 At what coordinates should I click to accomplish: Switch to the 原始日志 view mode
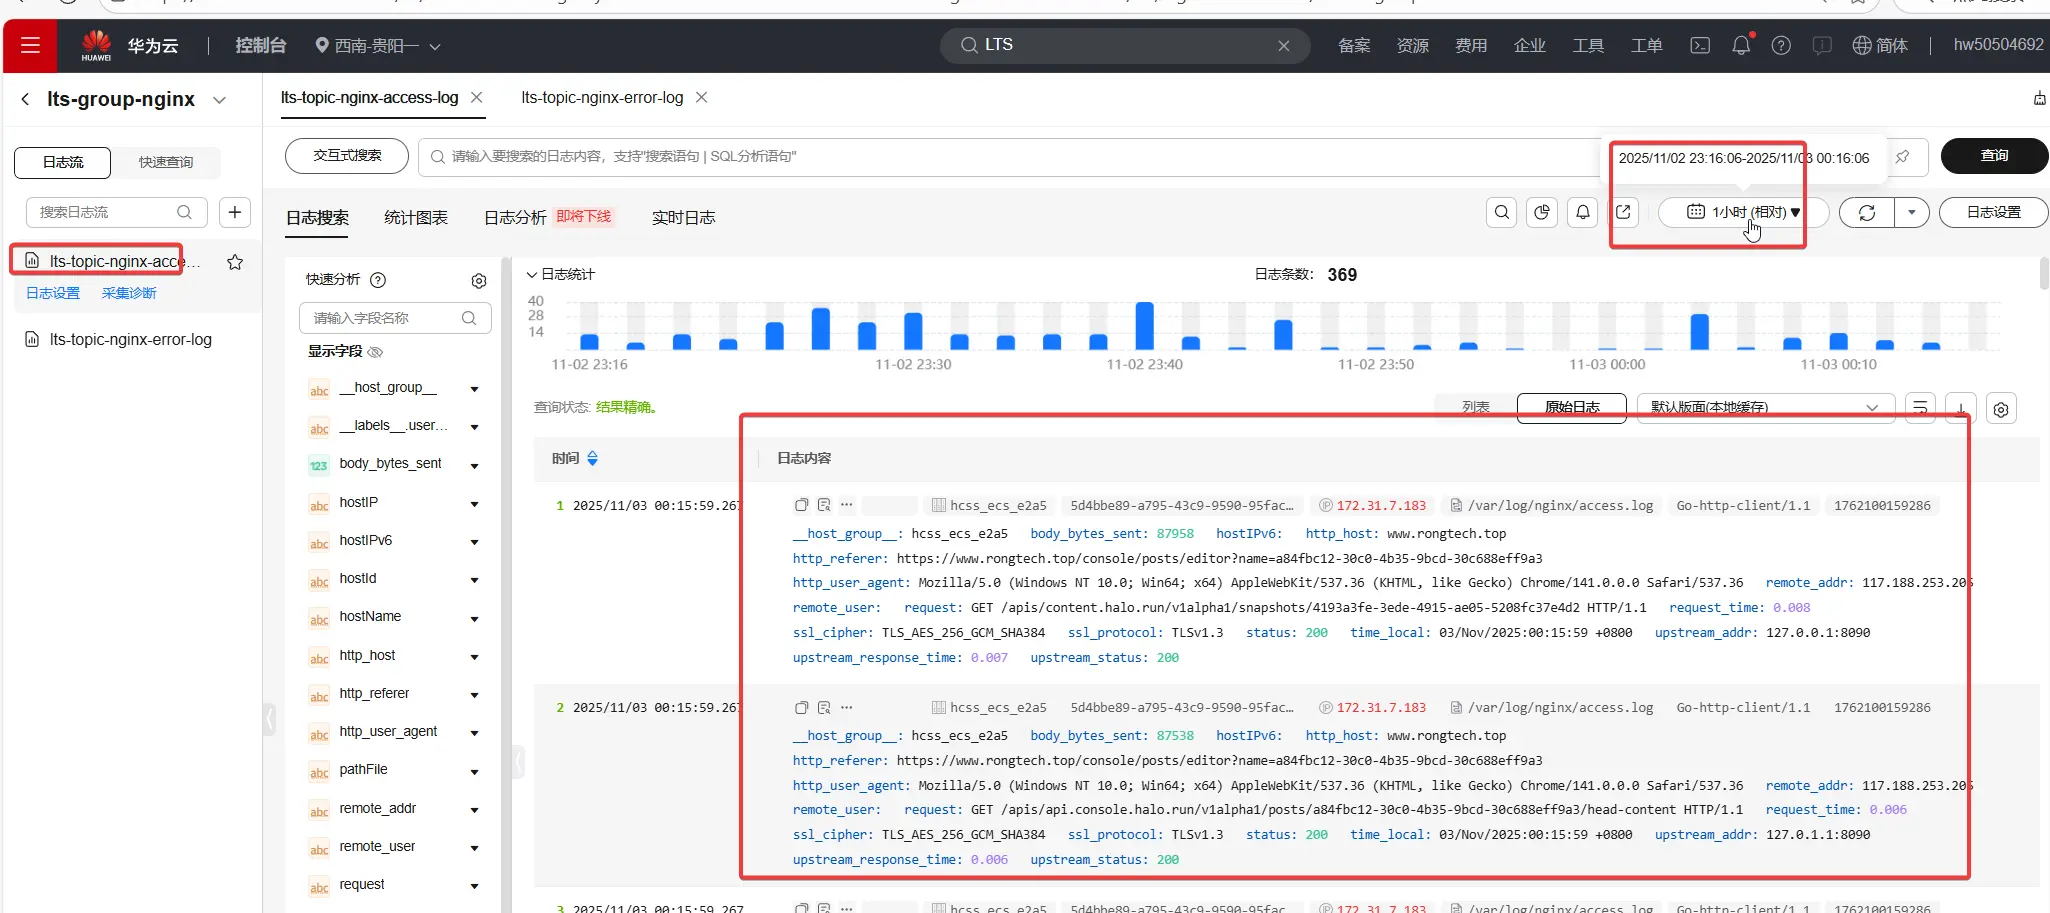click(1571, 407)
